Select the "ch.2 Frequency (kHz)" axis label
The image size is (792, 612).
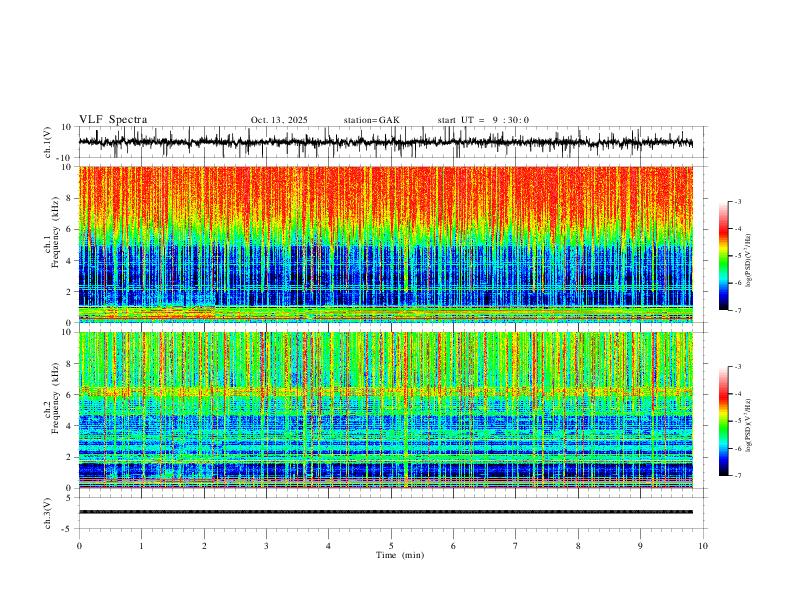pyautogui.click(x=52, y=398)
